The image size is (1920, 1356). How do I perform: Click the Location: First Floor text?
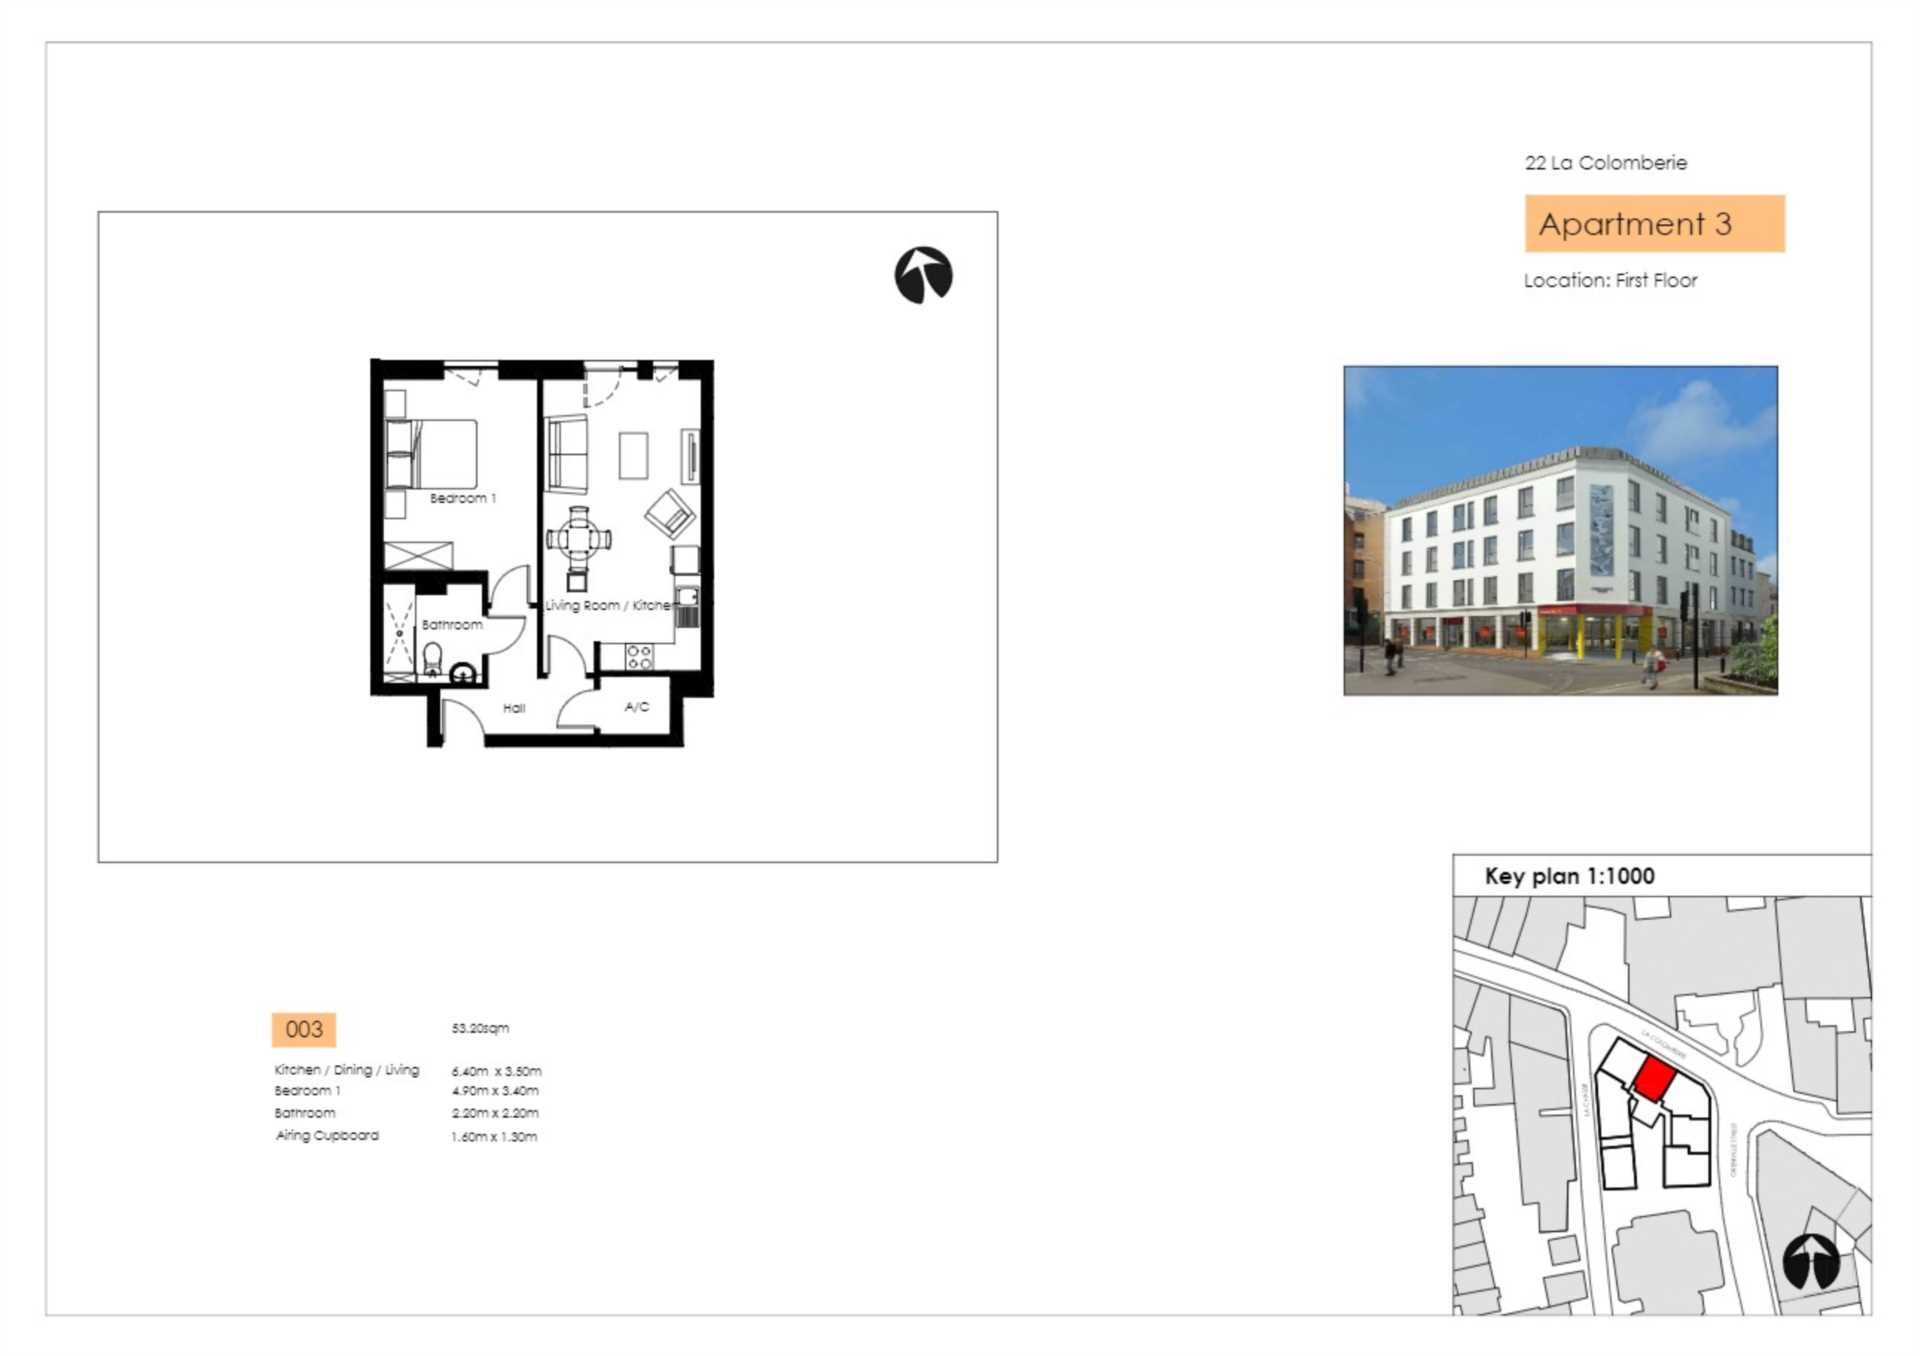coord(1610,281)
